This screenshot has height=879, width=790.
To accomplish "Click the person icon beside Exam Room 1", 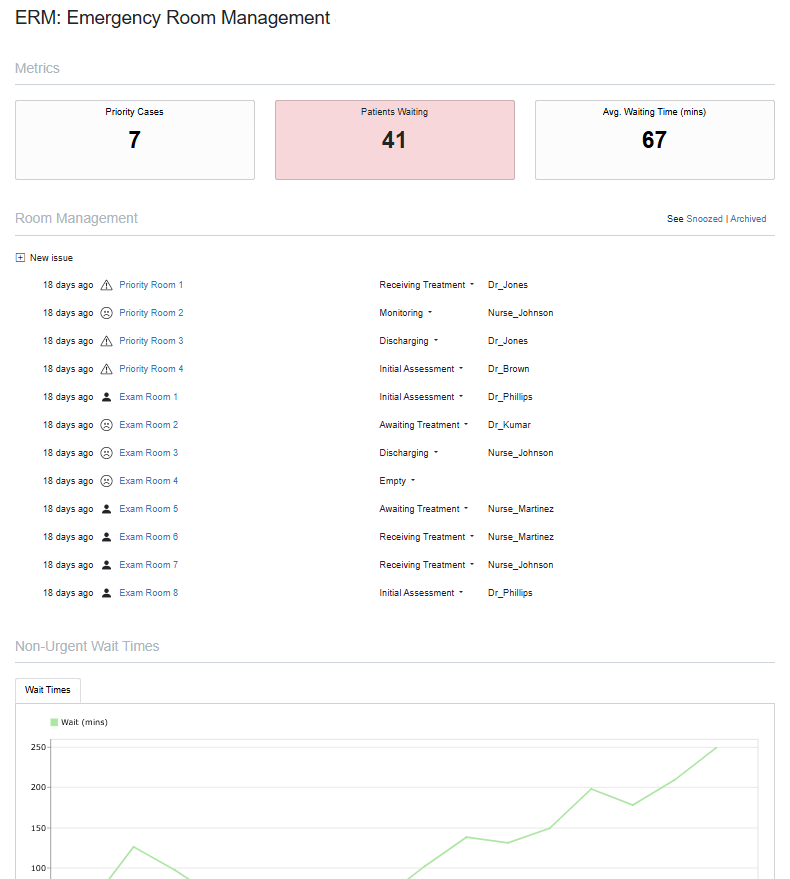I will [x=106, y=397].
